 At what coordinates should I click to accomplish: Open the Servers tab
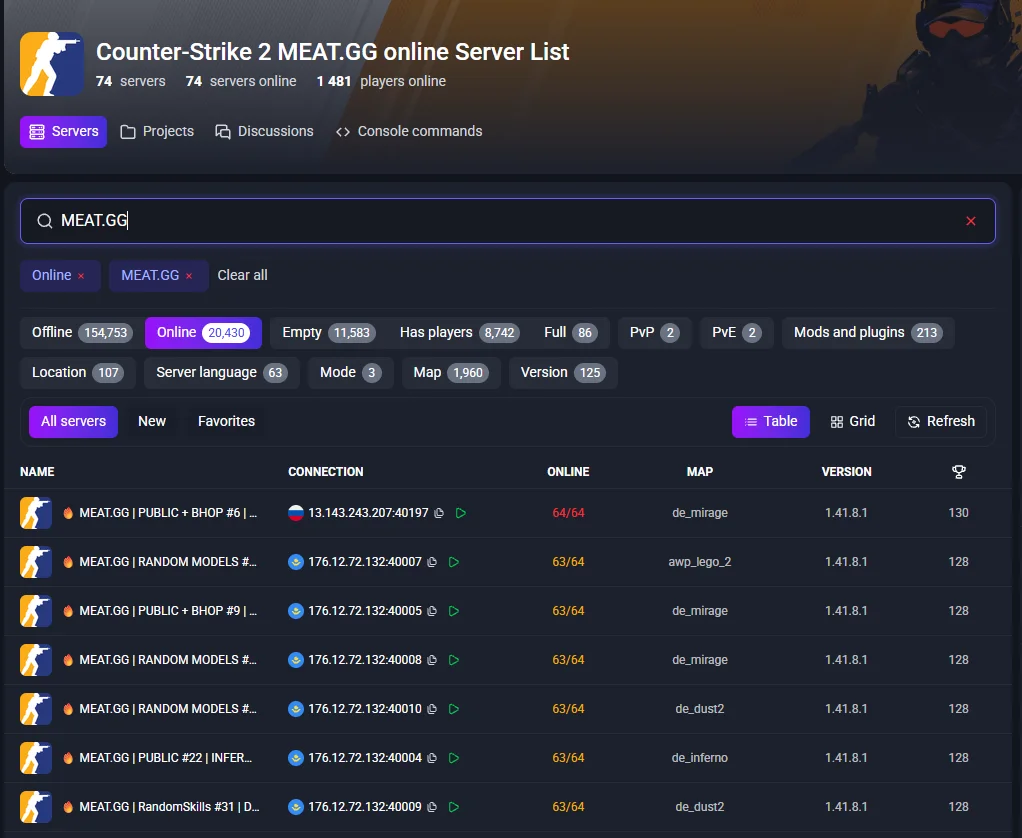coord(63,132)
